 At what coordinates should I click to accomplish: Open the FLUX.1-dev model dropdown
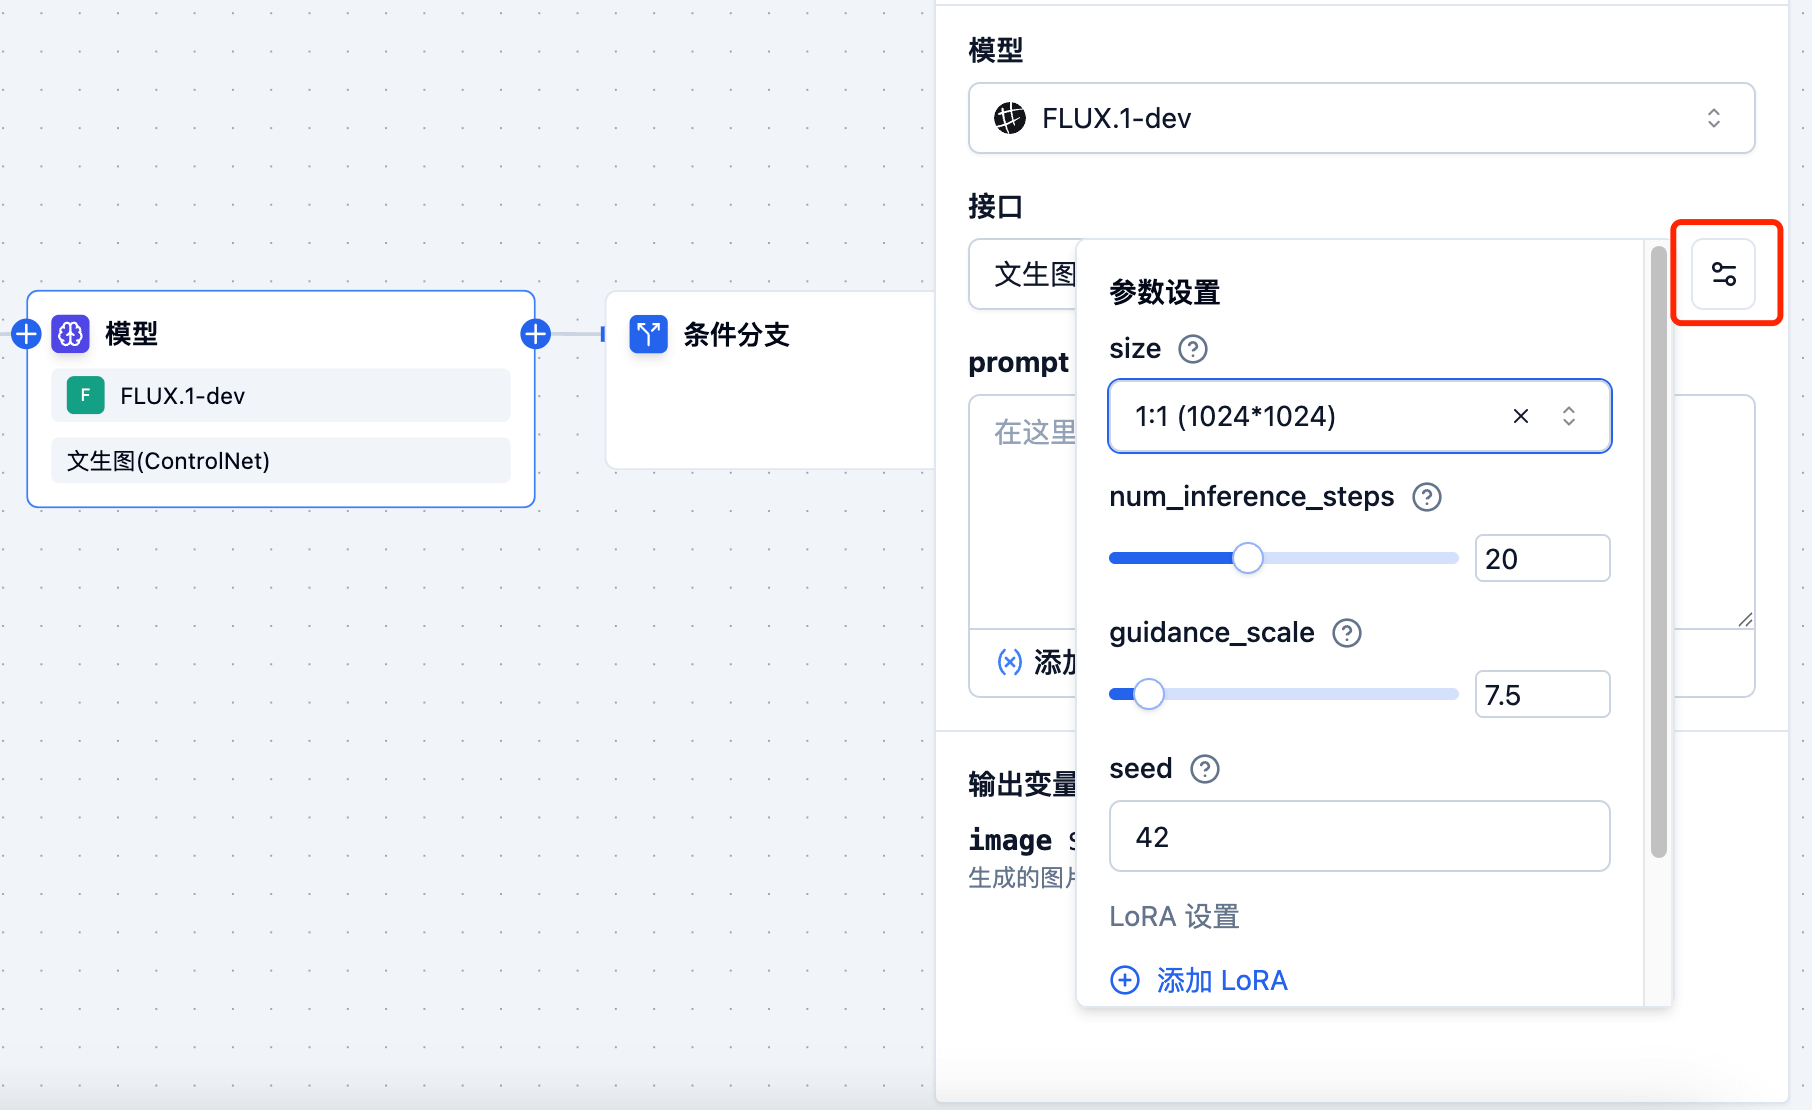1360,118
